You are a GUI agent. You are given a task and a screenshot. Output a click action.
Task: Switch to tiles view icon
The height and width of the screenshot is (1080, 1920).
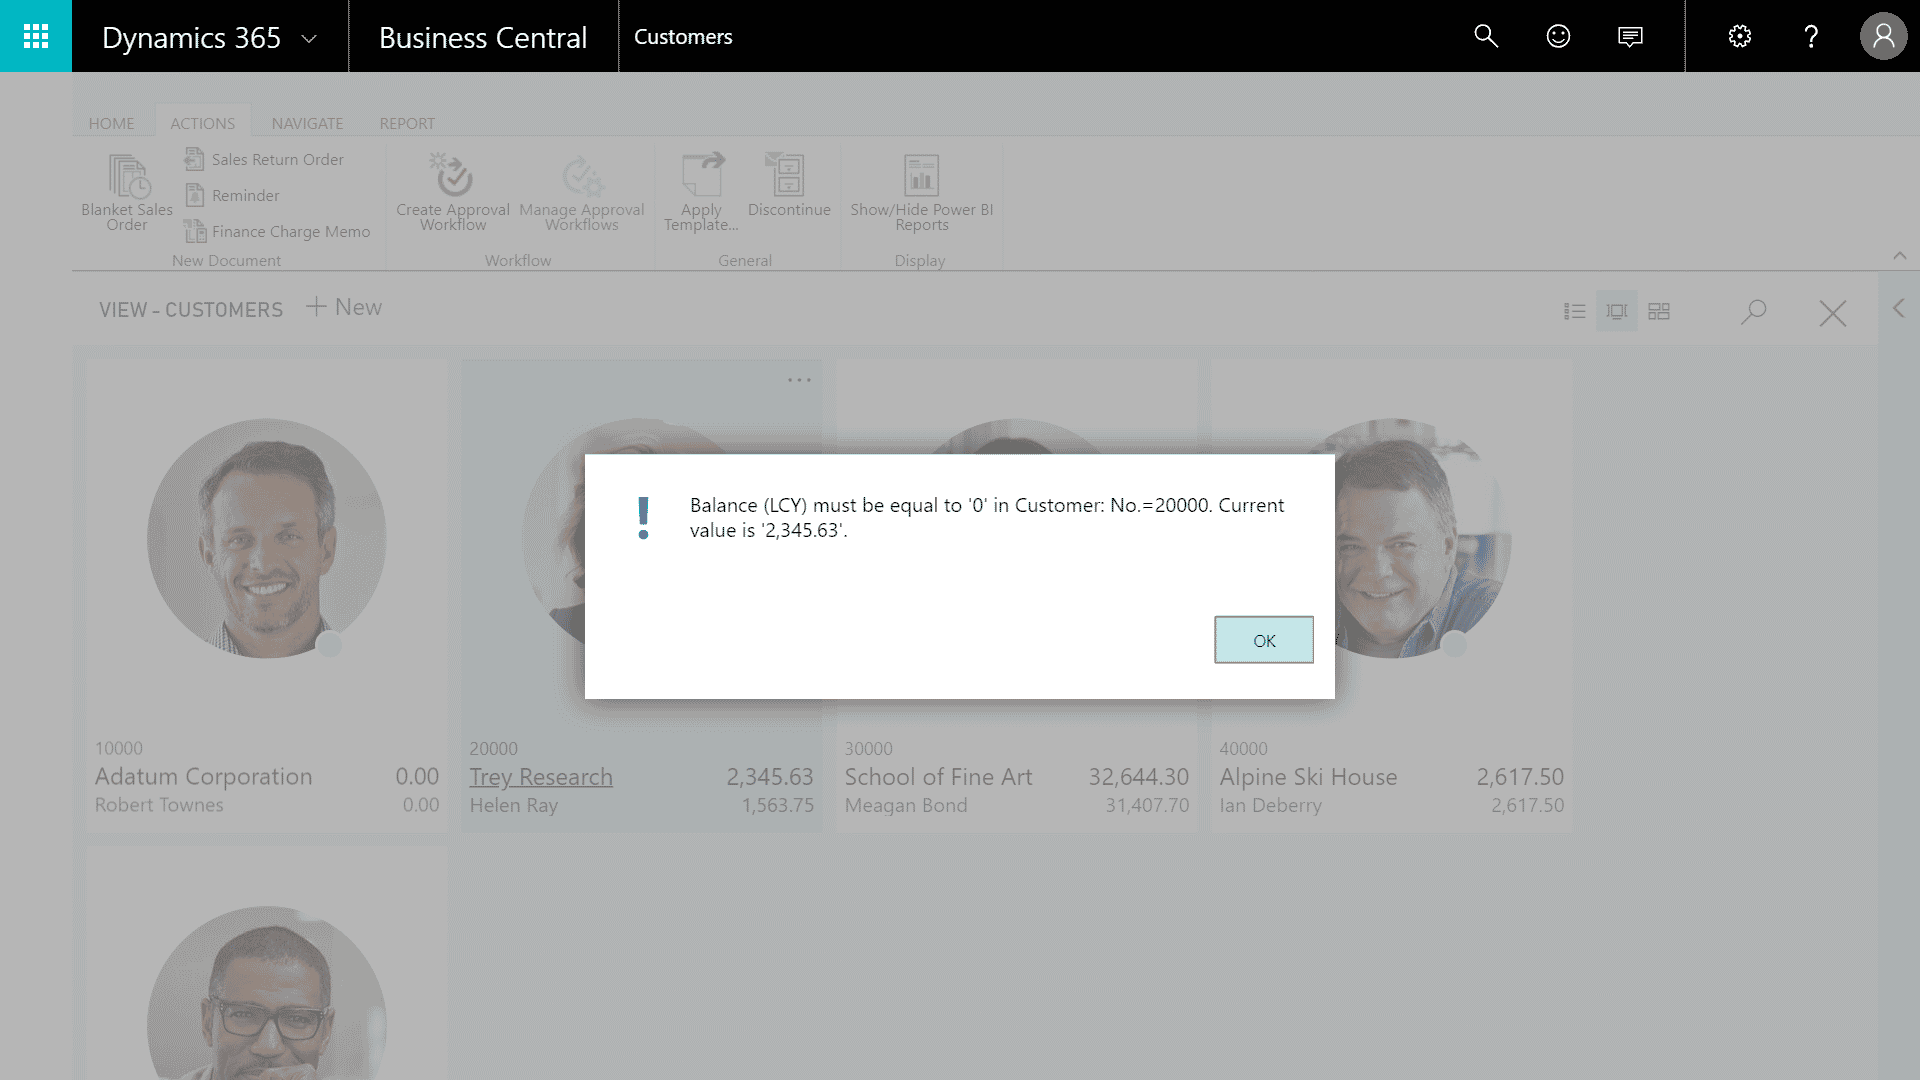click(x=1659, y=311)
